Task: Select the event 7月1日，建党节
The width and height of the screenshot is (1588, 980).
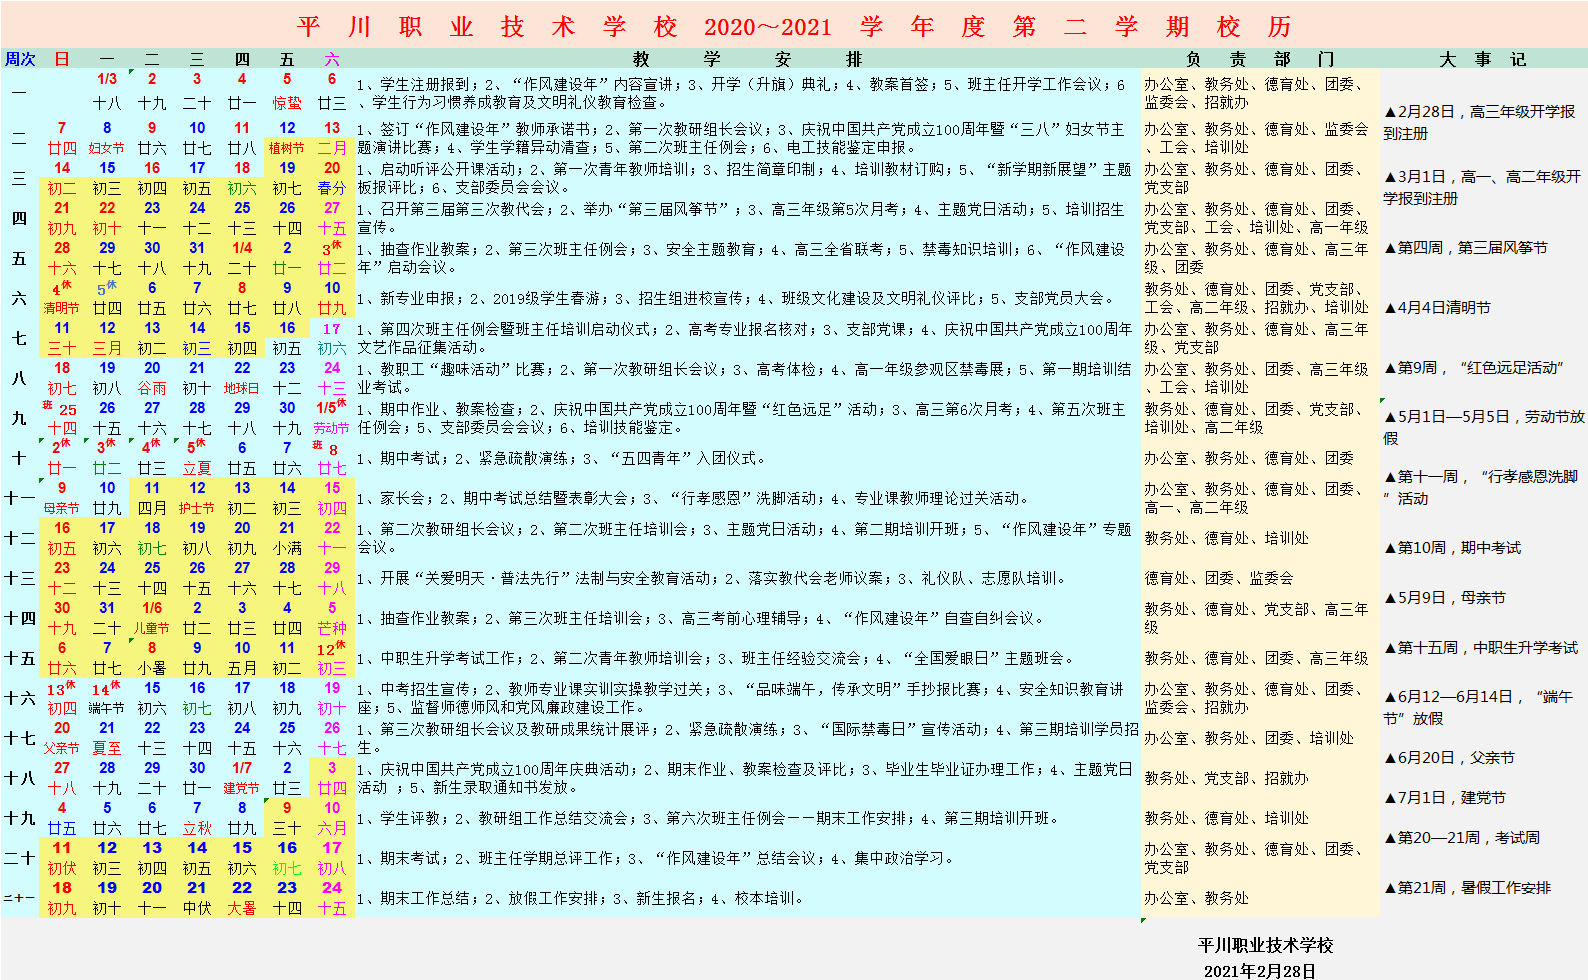Action: [x=1445, y=797]
